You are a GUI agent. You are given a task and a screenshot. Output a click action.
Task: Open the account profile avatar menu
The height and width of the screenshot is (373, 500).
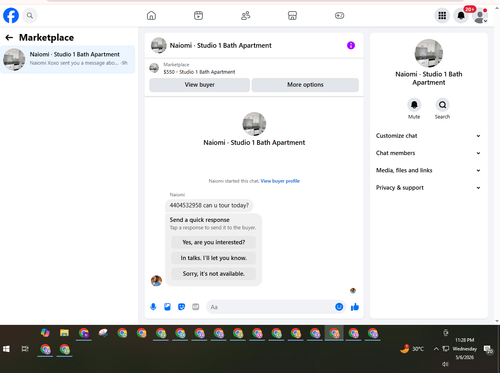[480, 16]
